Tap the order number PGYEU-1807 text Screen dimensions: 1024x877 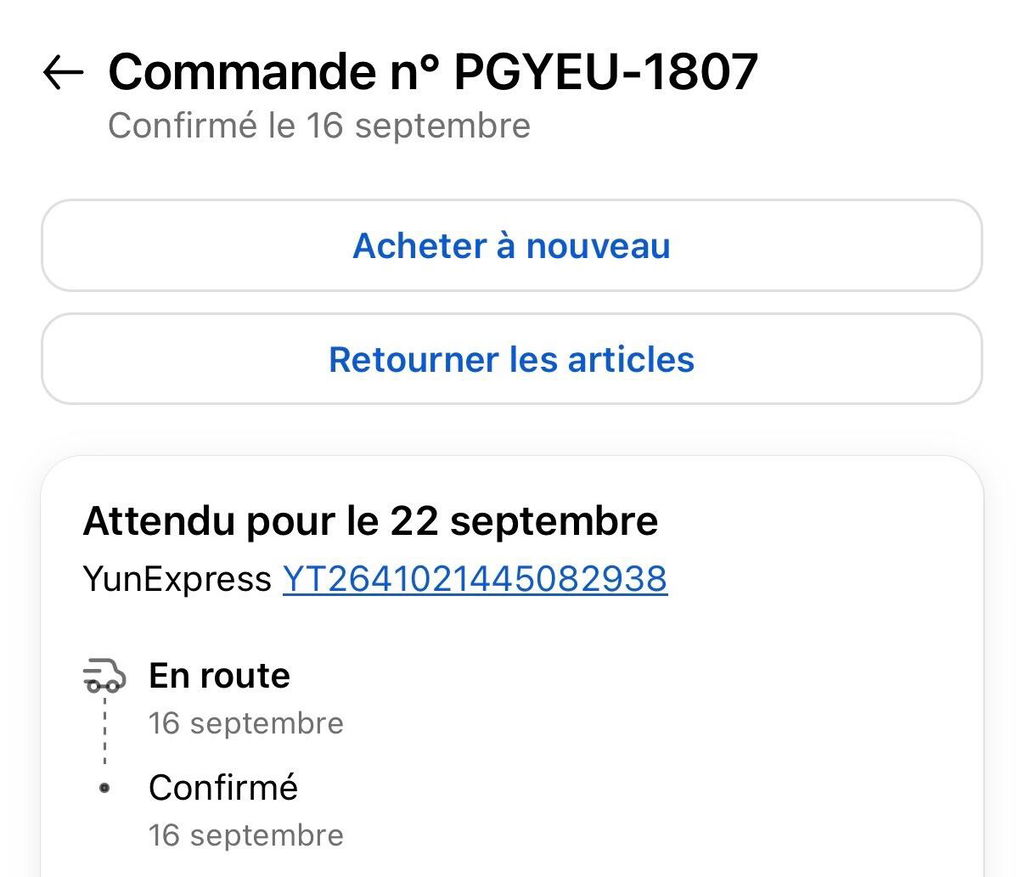pyautogui.click(x=606, y=71)
